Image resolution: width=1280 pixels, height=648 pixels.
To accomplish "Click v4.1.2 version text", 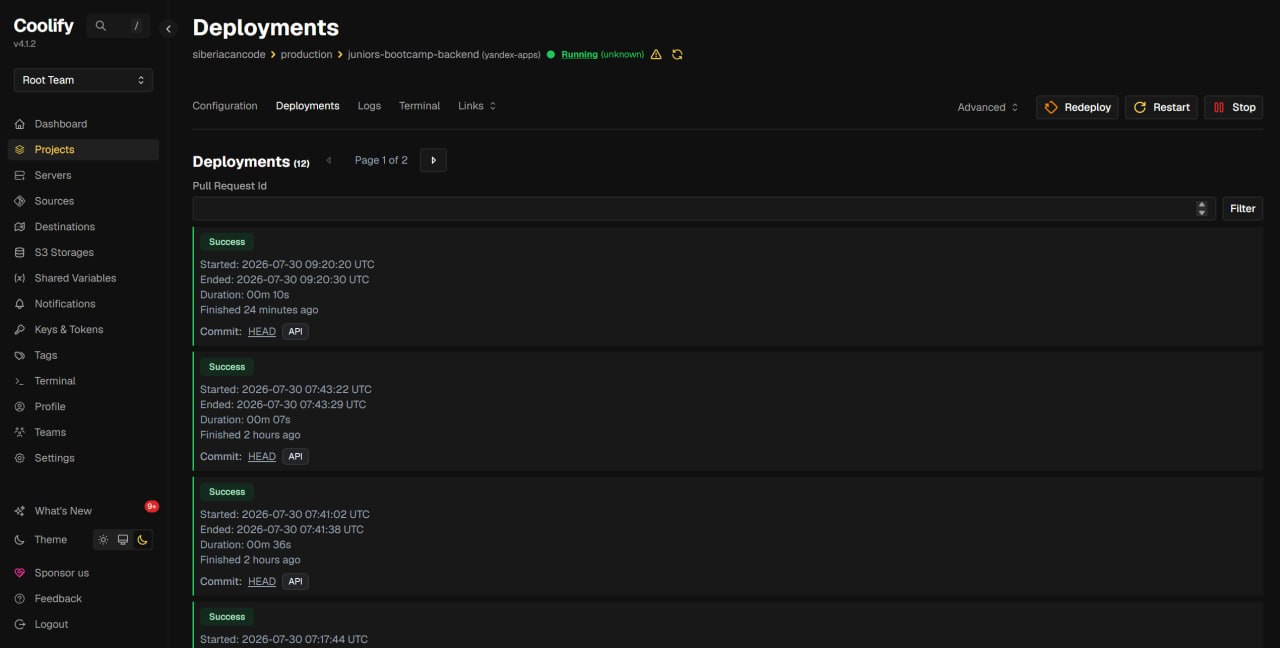I will [x=25, y=44].
